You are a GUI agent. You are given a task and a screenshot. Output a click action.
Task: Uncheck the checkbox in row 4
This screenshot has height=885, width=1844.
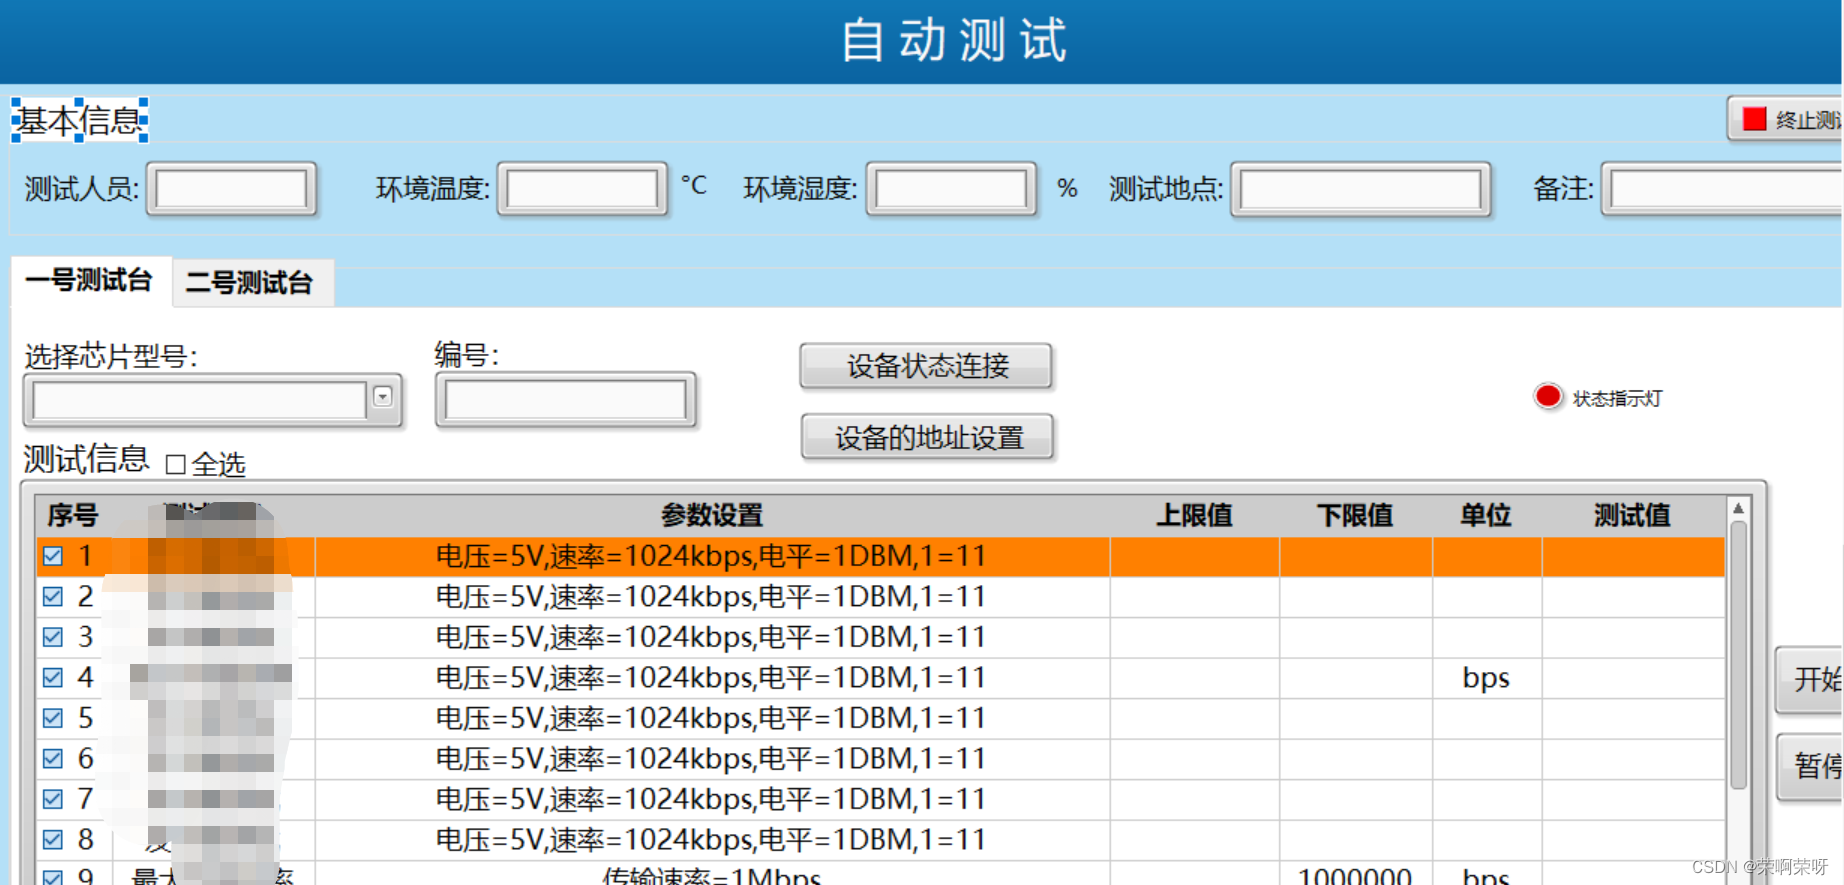click(53, 678)
